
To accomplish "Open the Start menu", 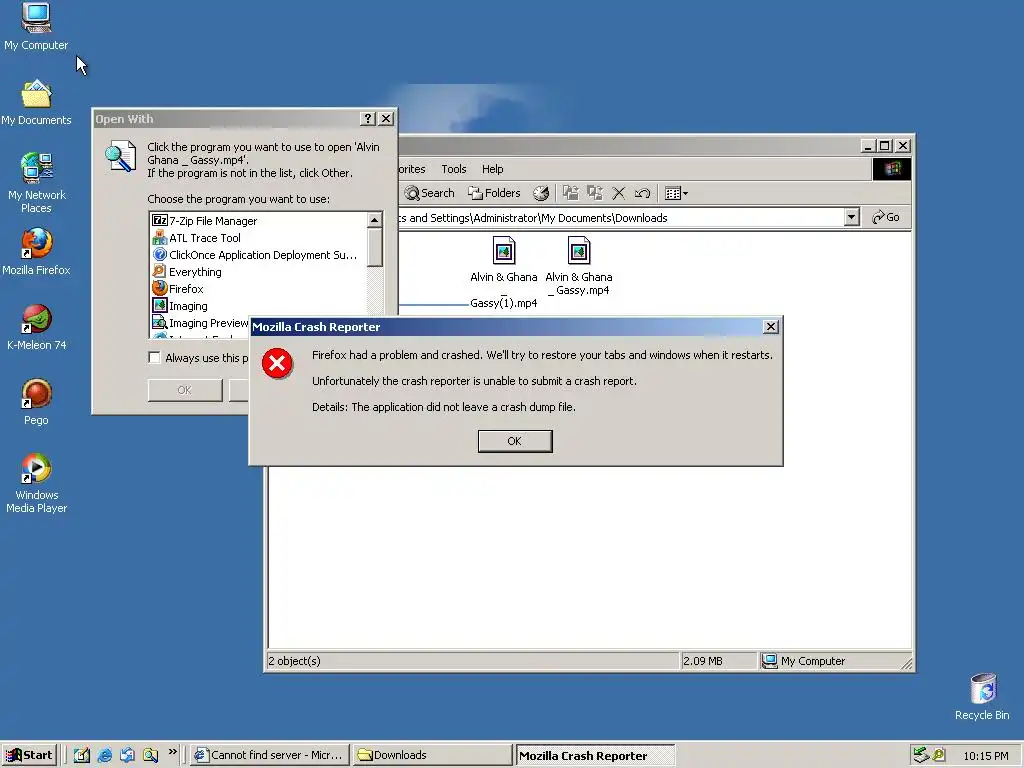I will [30, 755].
